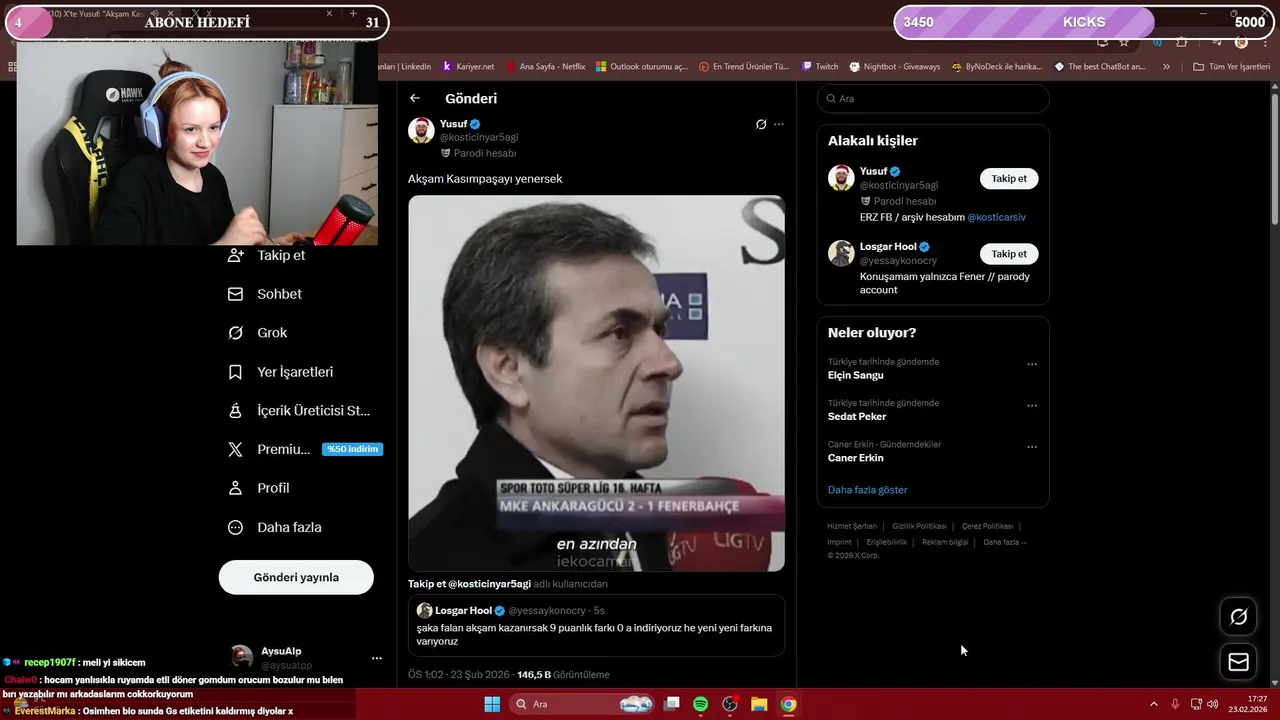The width and height of the screenshot is (1280, 720).
Task: Click the page scrollbar on the right
Action: point(1274,160)
